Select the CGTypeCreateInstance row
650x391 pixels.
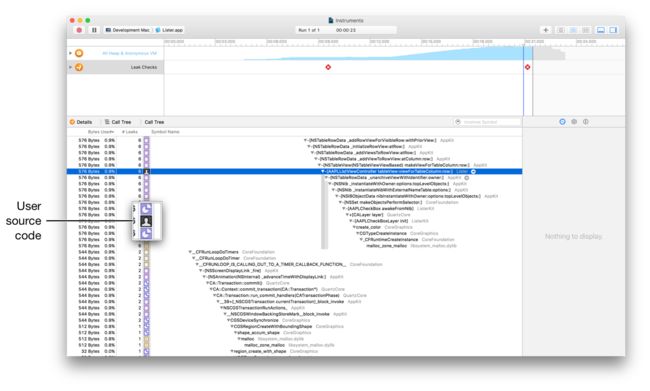coord(294,233)
